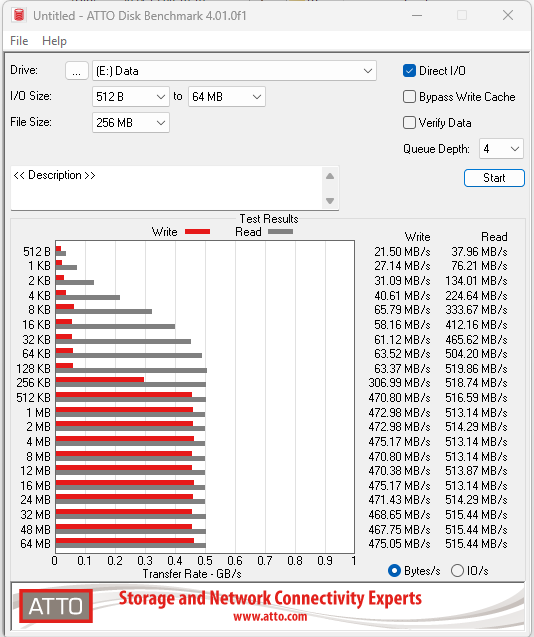Click the drive browse ellipsis button
The height and width of the screenshot is (637, 534).
click(76, 71)
